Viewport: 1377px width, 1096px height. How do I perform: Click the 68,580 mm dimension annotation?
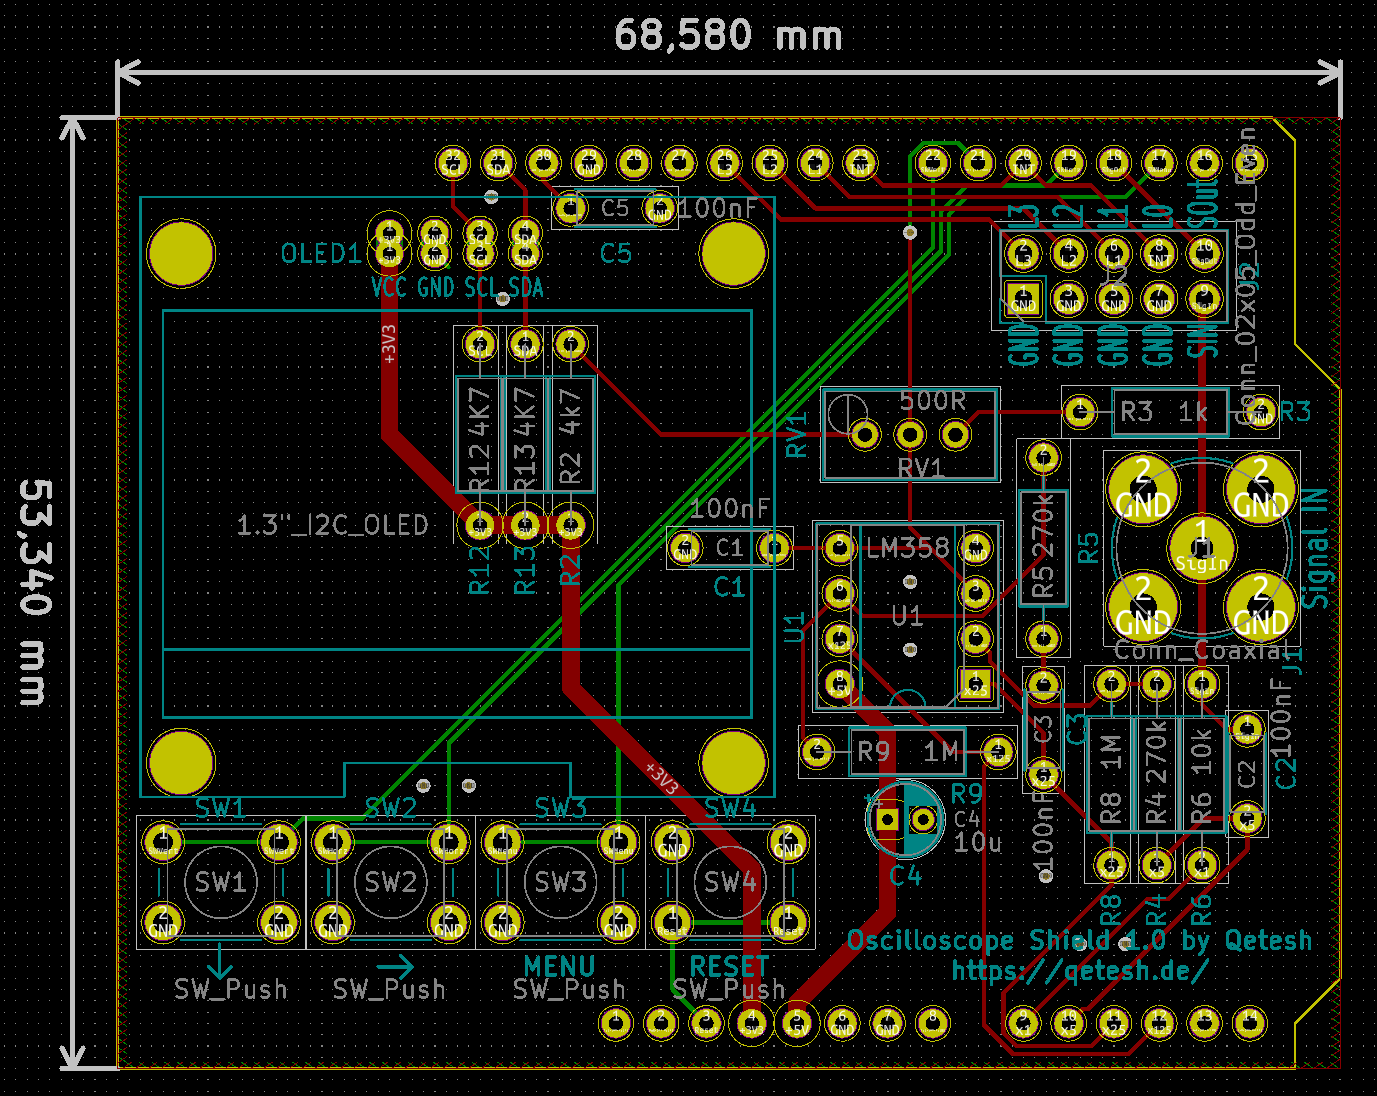[729, 35]
